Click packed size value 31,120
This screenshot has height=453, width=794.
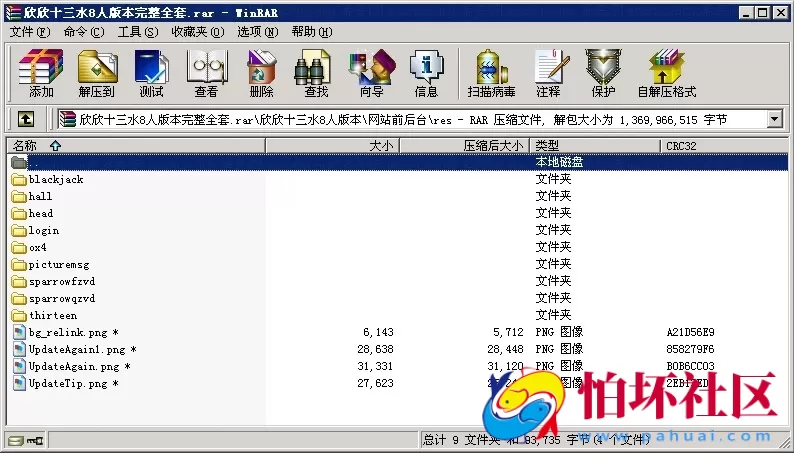pos(505,366)
